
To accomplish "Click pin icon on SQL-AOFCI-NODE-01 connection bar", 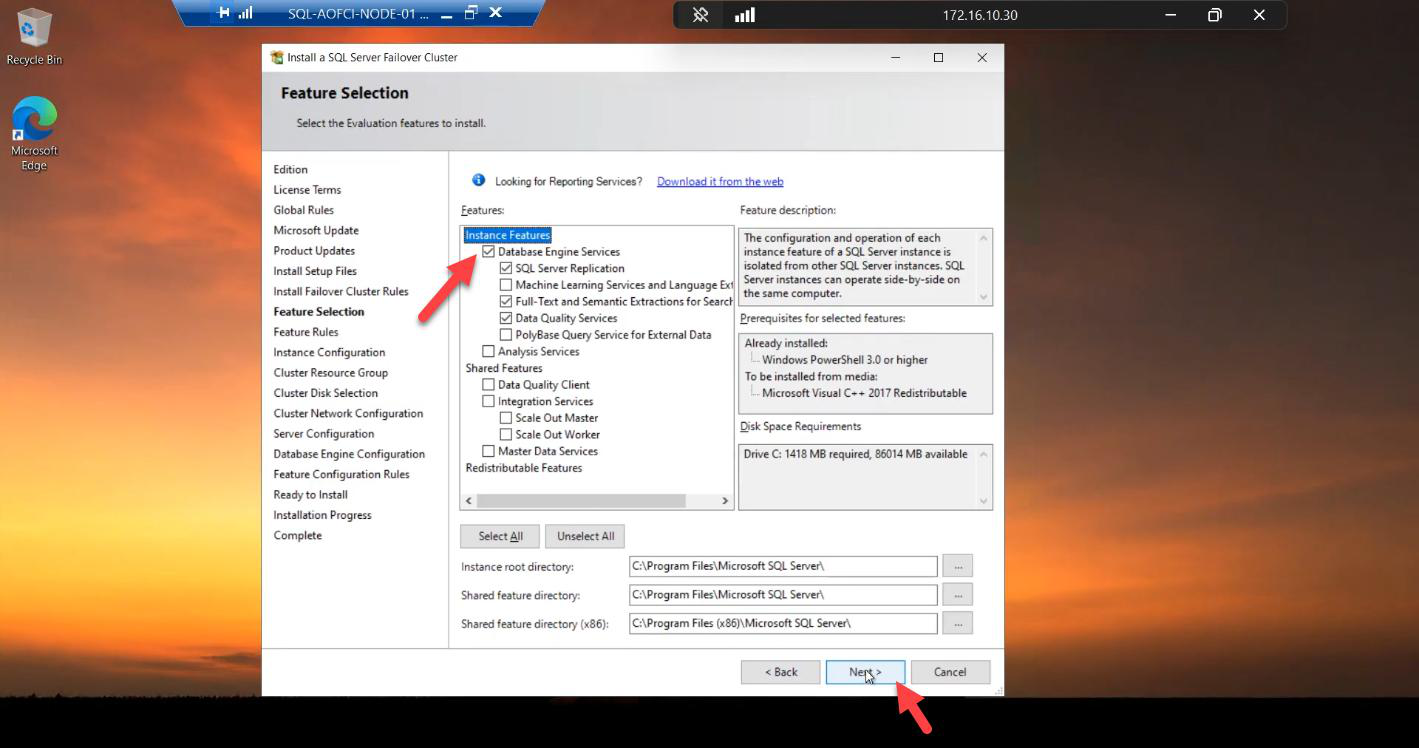I will 223,13.
